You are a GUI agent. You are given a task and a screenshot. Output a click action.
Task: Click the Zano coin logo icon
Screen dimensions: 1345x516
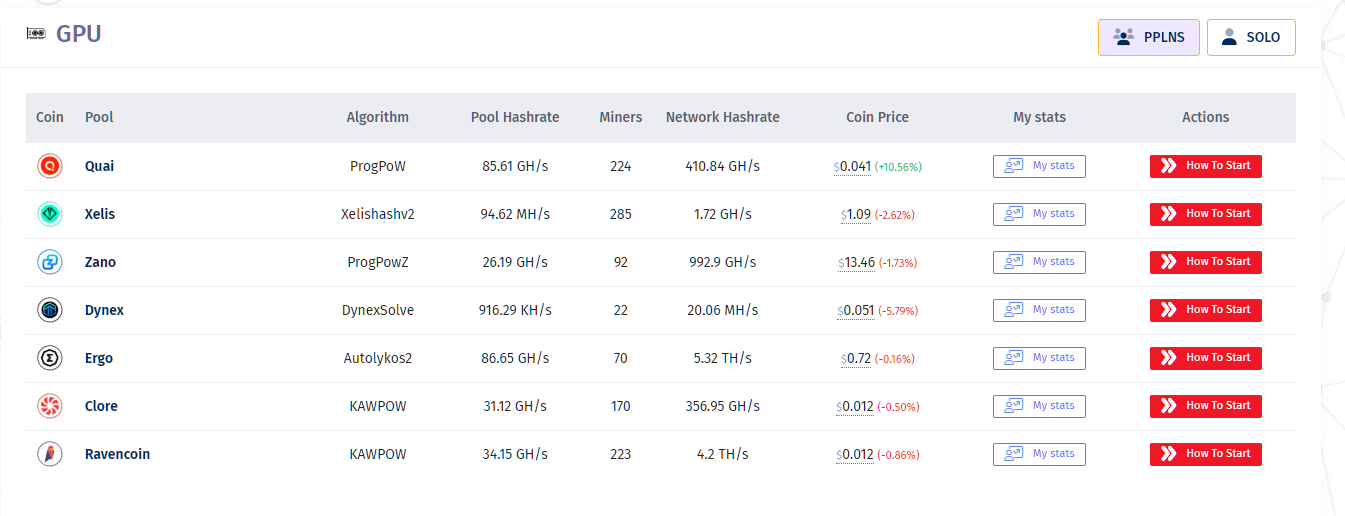coord(50,262)
